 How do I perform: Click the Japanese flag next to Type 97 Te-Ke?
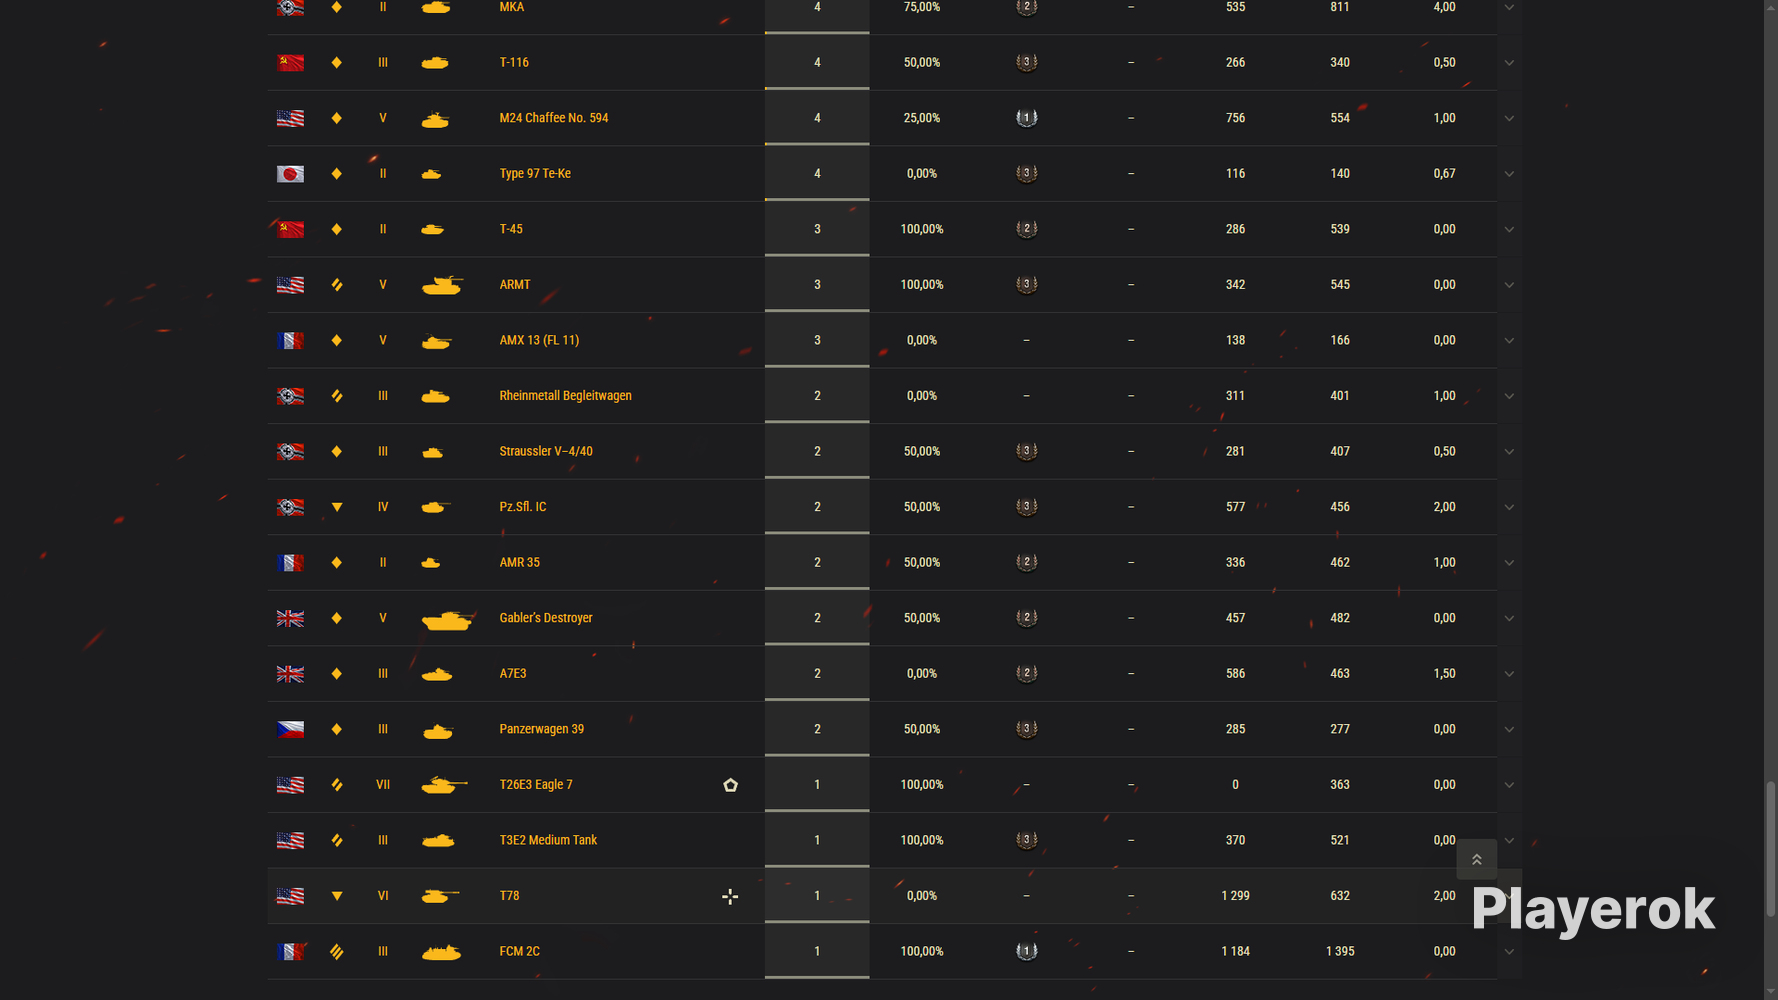290,174
